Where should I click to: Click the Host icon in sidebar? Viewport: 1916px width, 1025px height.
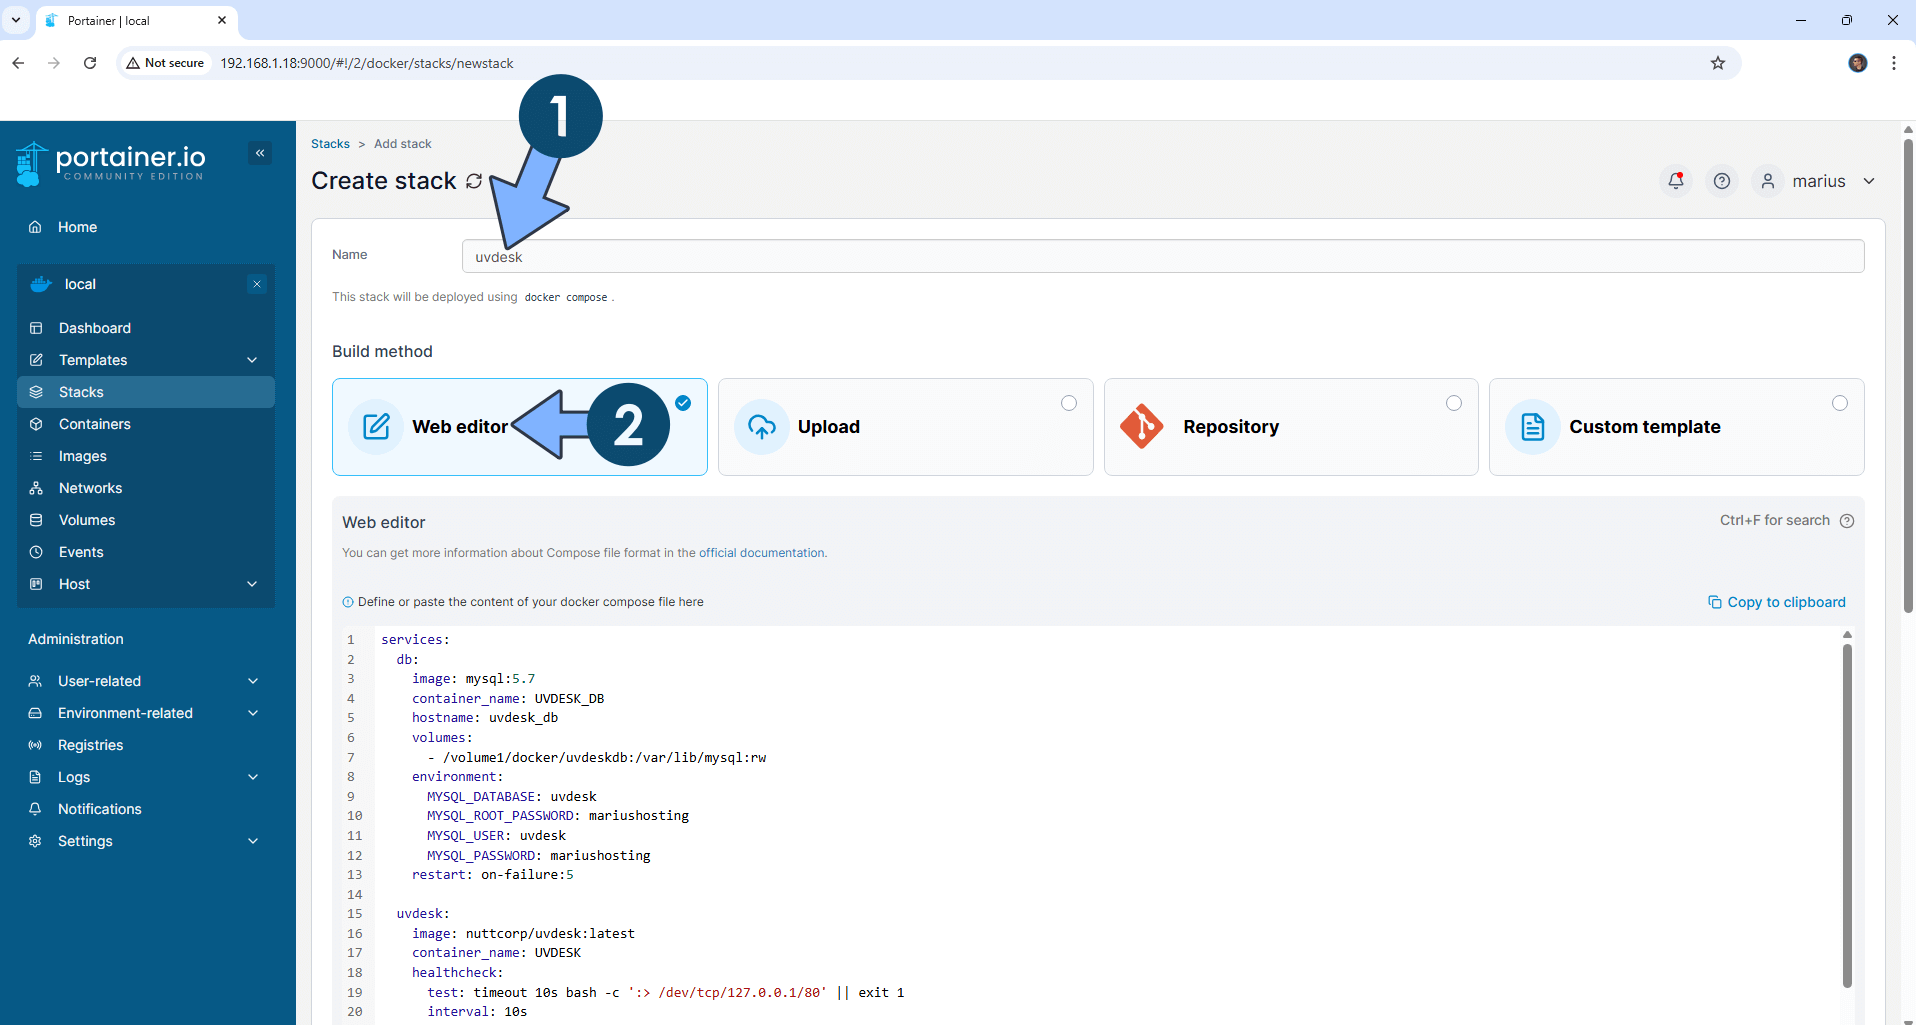[36, 584]
